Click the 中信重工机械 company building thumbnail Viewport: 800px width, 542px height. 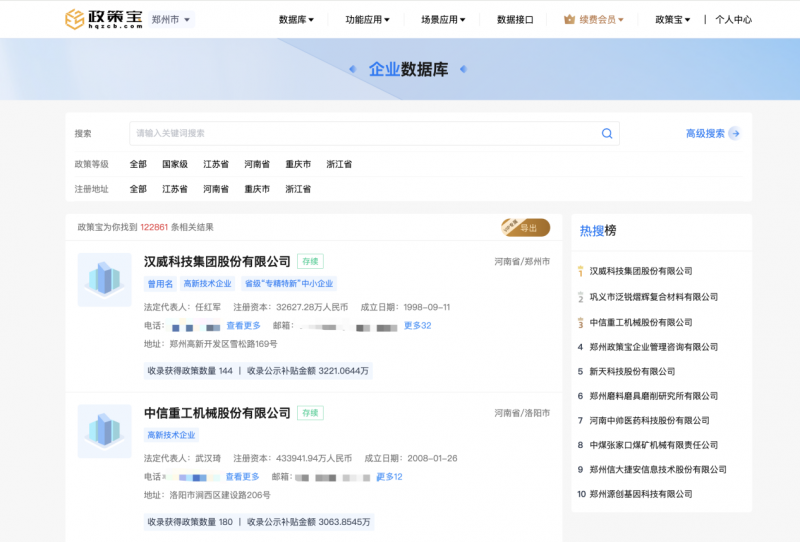105,431
